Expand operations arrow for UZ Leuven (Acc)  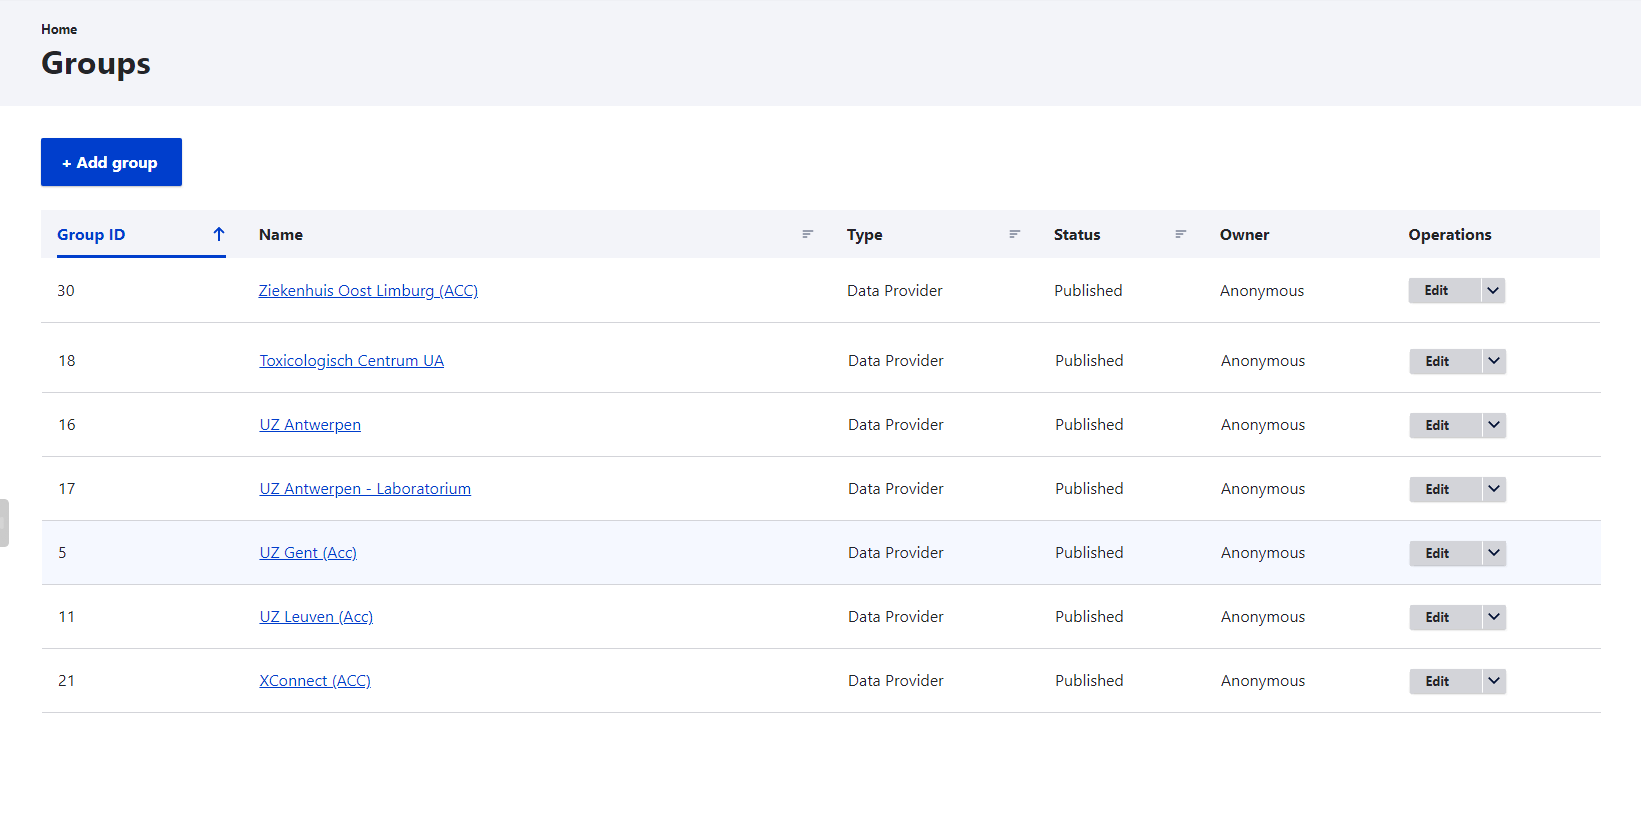pos(1494,617)
